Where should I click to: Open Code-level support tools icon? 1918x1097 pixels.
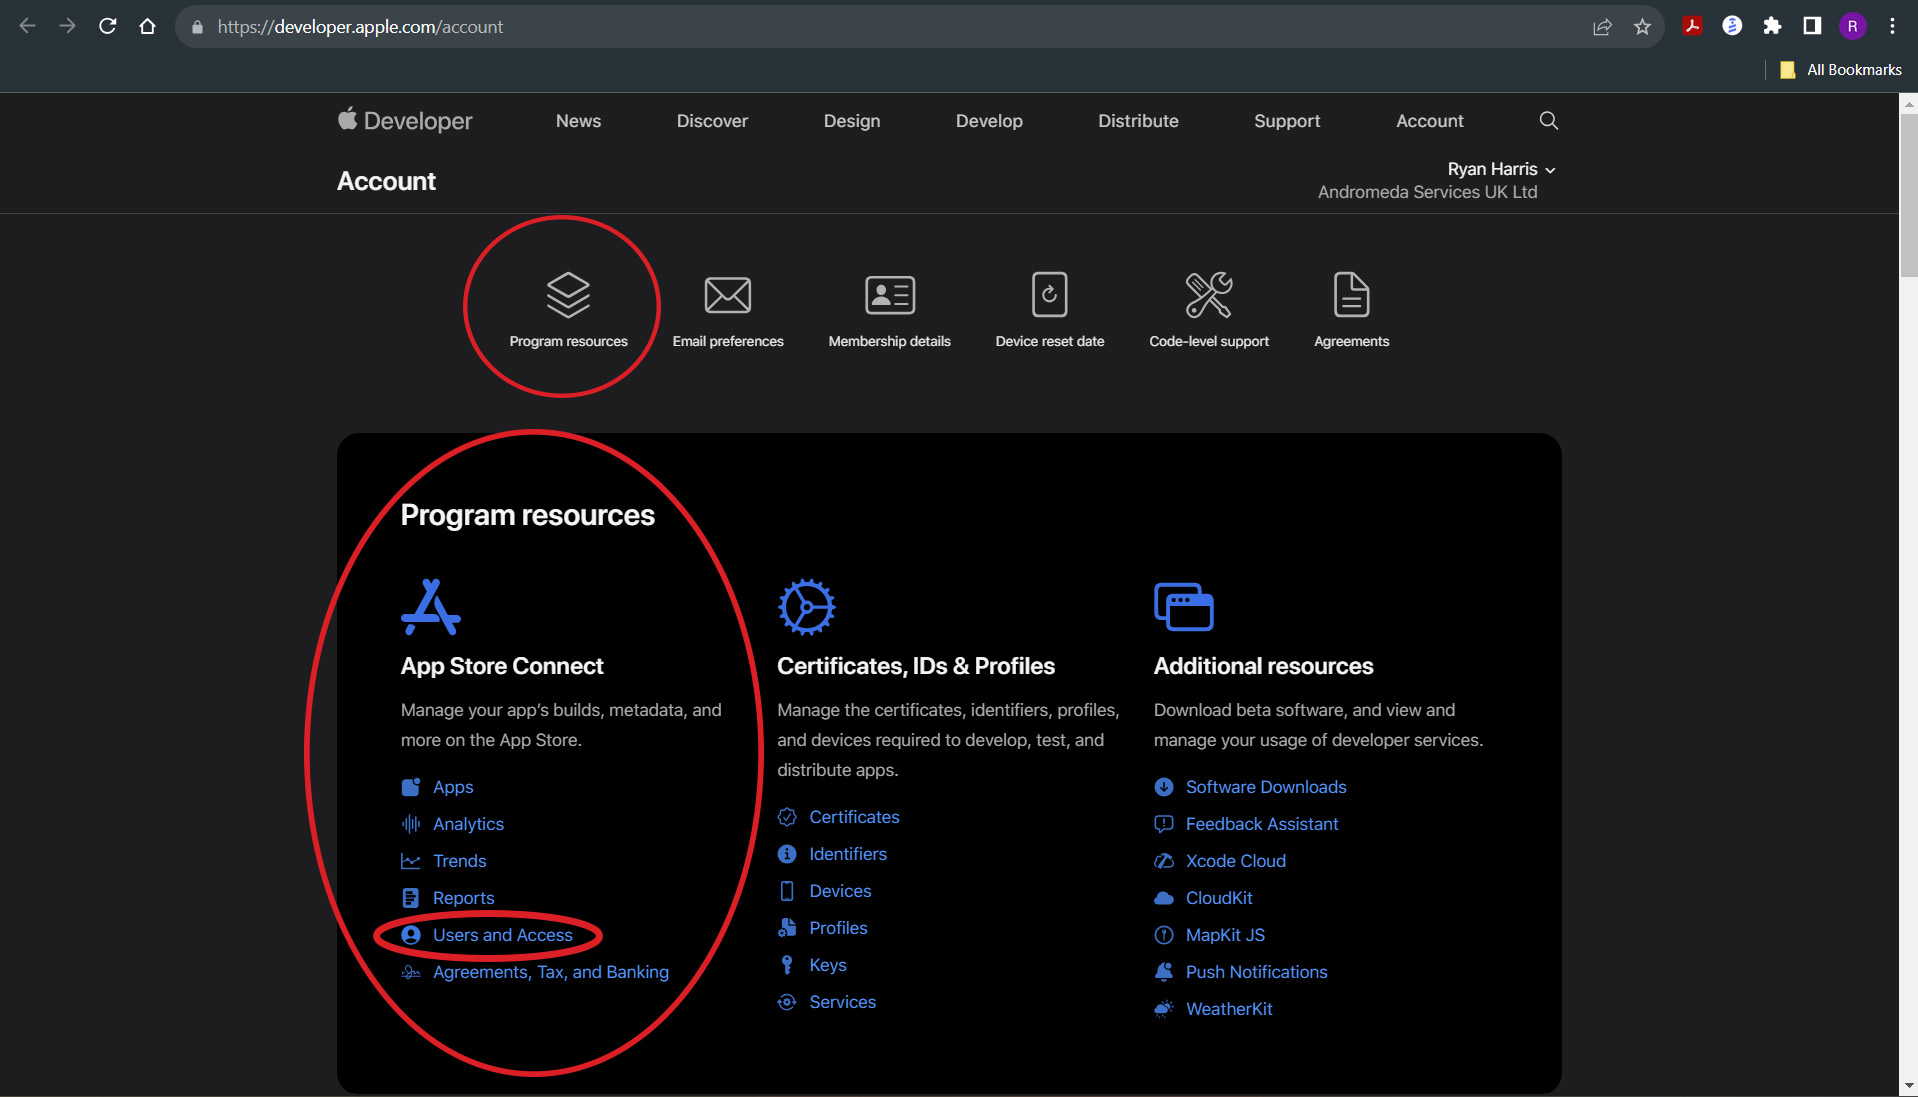point(1209,295)
